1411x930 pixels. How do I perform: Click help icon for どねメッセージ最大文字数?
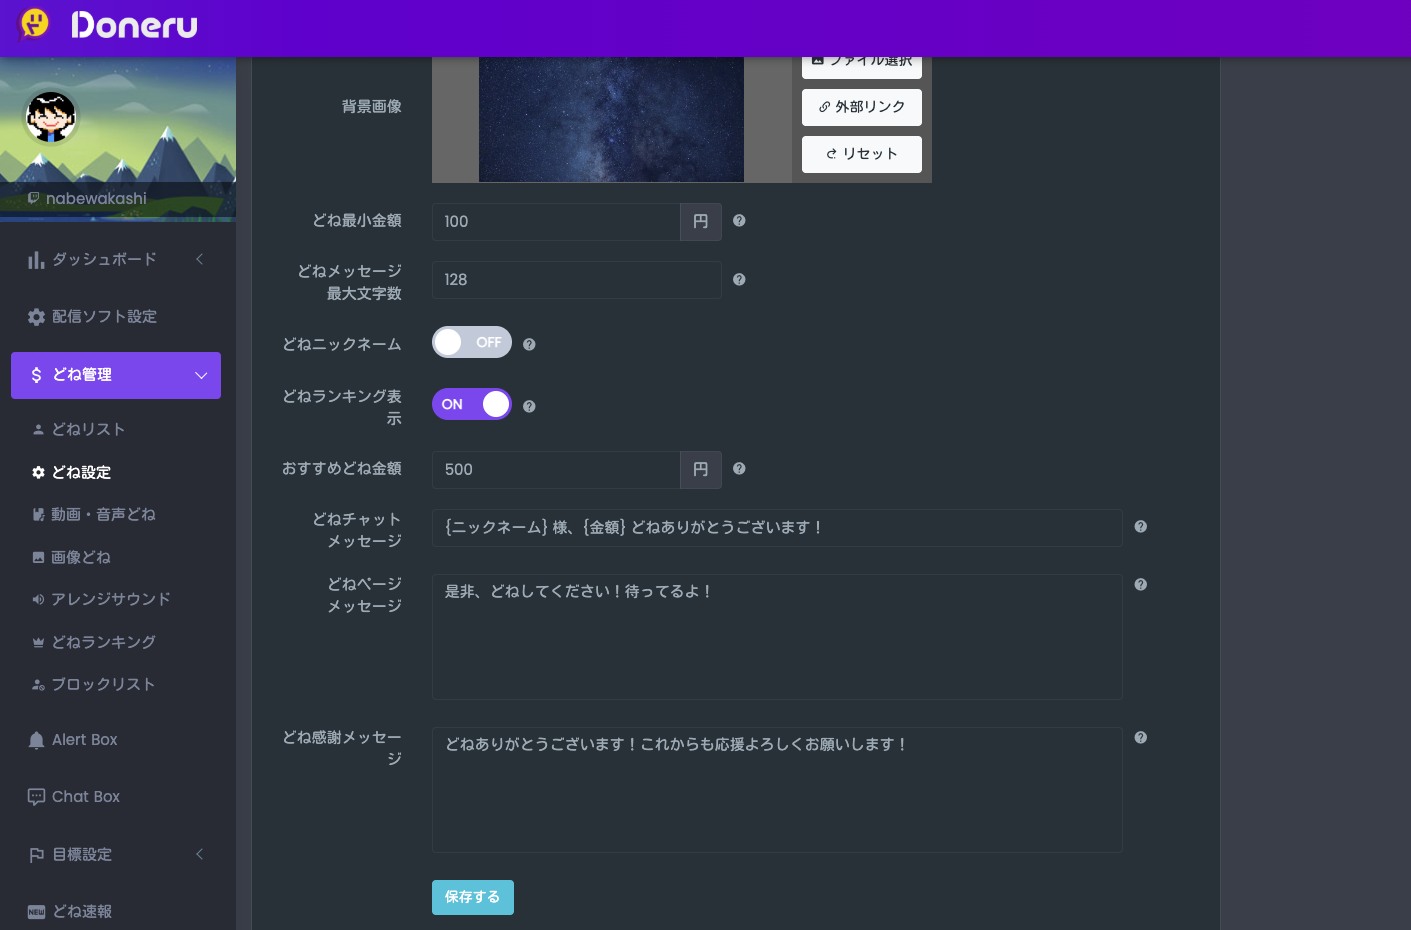click(x=739, y=280)
